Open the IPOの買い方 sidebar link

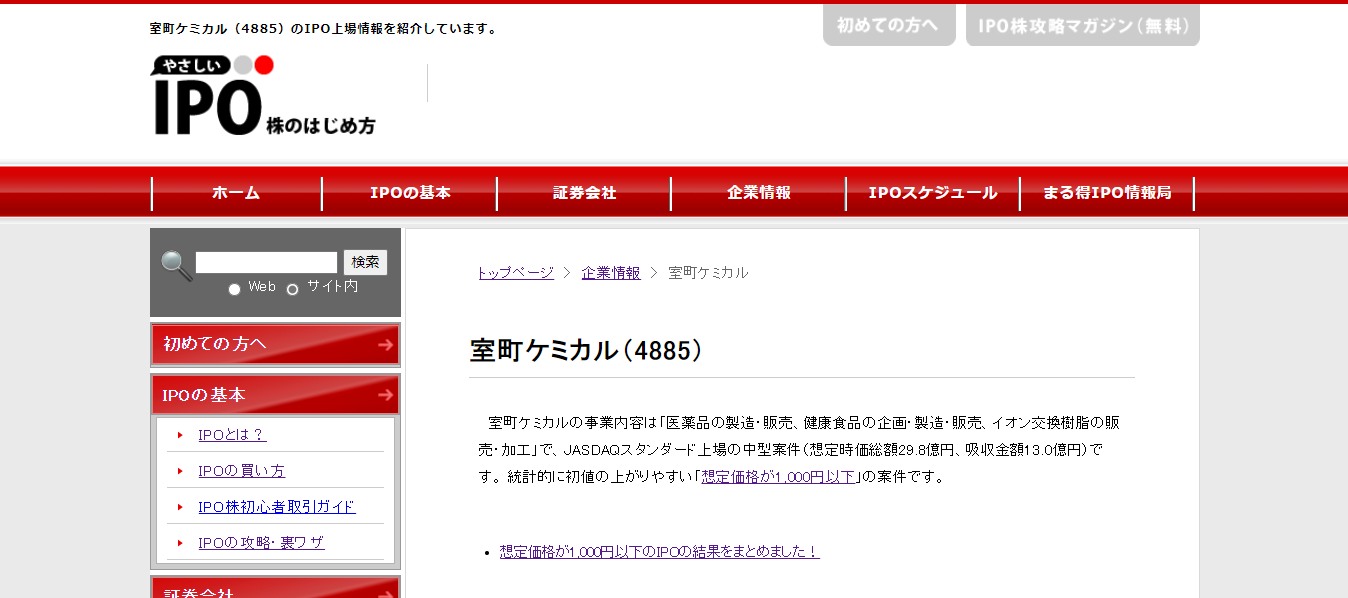[x=242, y=471]
